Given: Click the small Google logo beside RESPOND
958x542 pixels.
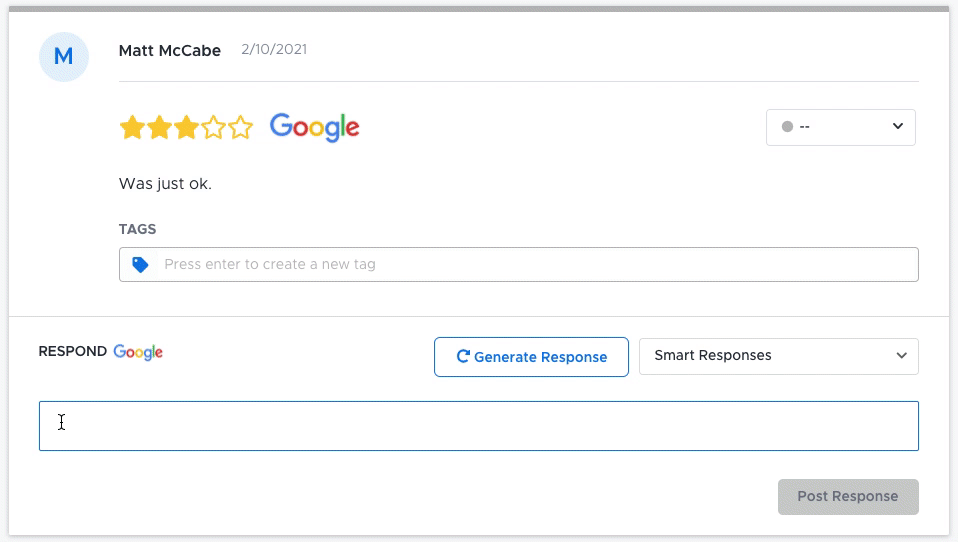Looking at the screenshot, I should coord(138,352).
